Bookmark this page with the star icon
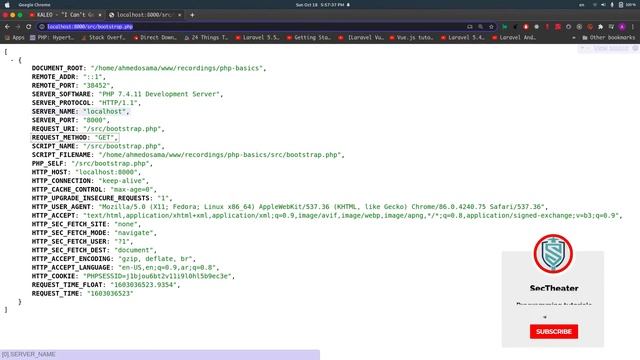640x360 pixels. 491,27
